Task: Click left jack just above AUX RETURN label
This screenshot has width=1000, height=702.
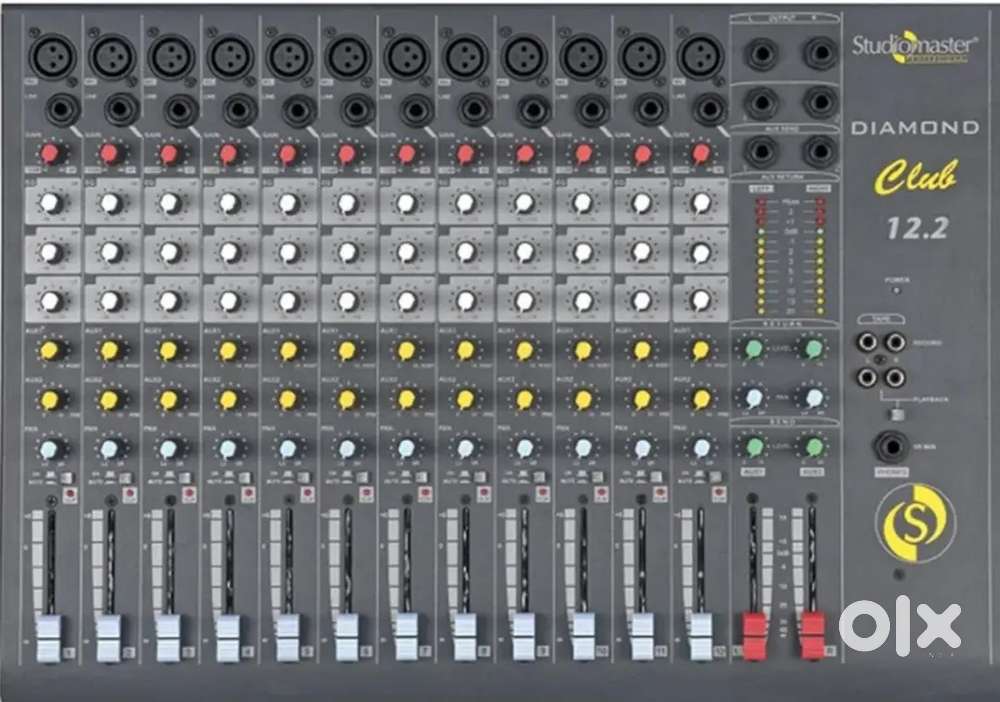Action: pyautogui.click(x=762, y=151)
